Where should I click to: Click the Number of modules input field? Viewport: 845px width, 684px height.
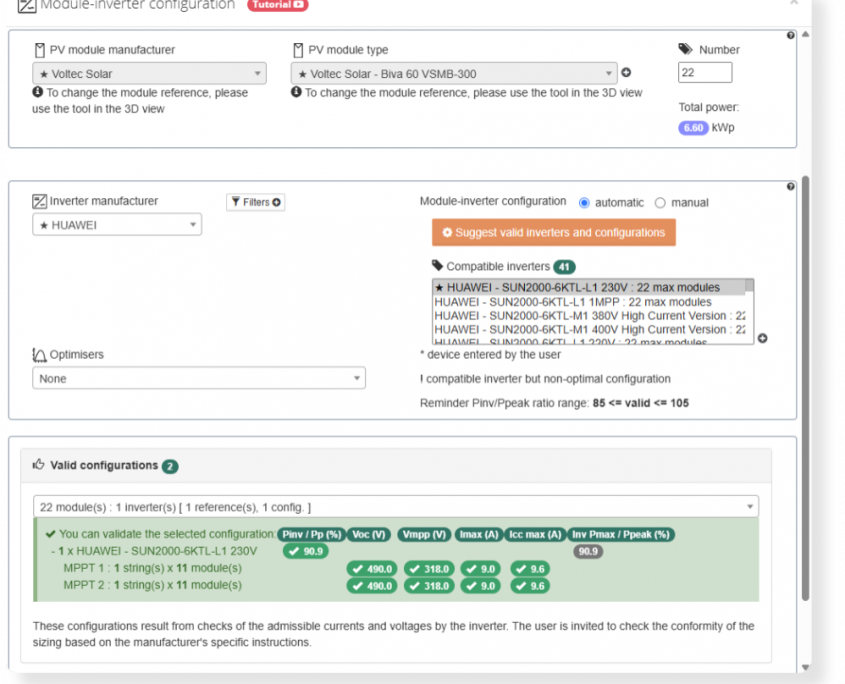tap(705, 72)
